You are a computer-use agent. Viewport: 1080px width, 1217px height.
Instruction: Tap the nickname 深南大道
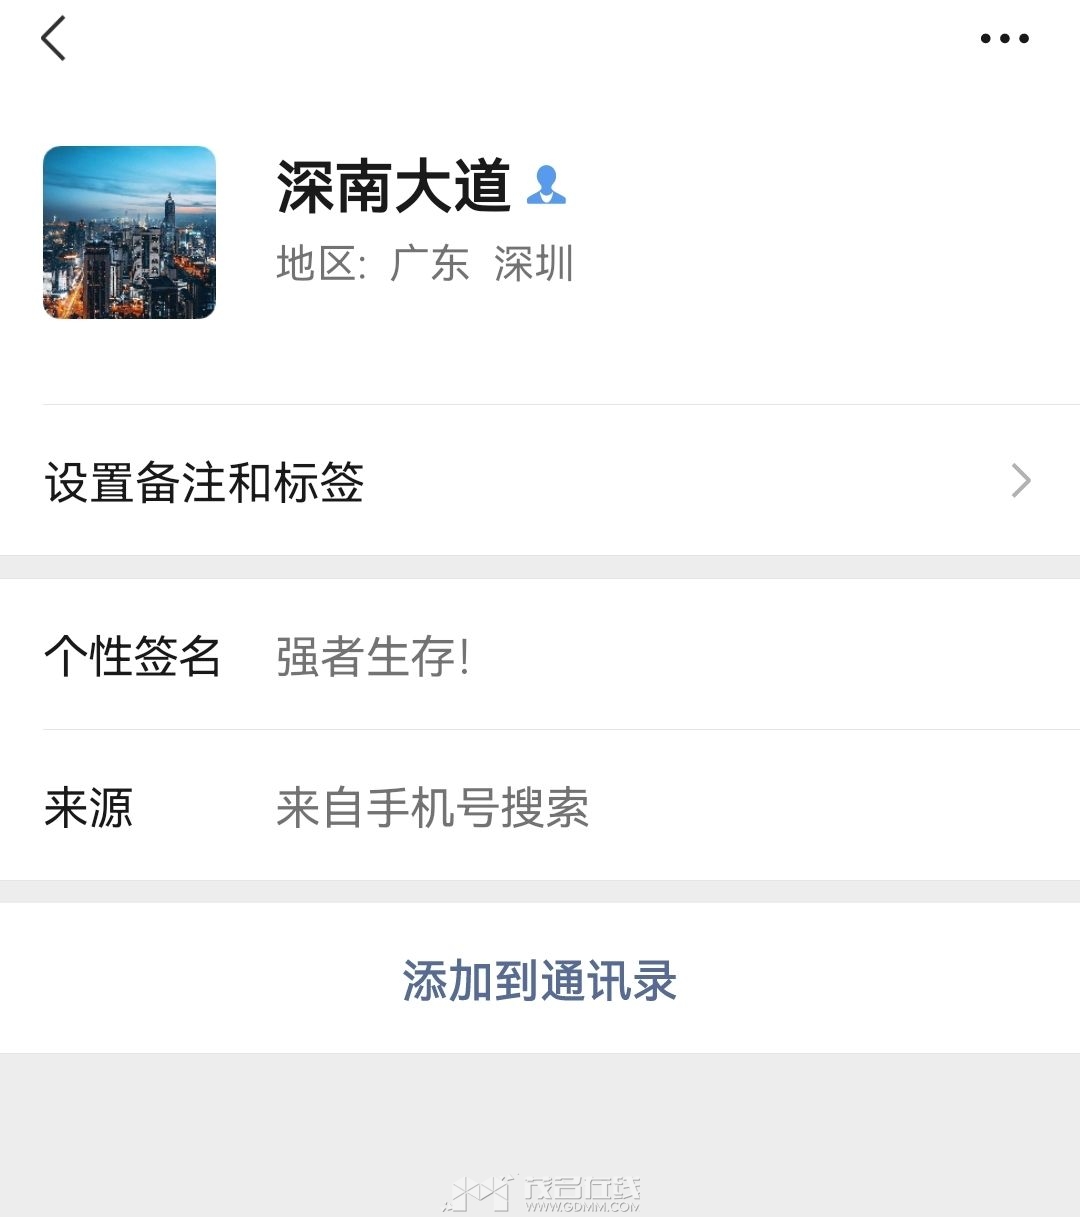click(394, 186)
